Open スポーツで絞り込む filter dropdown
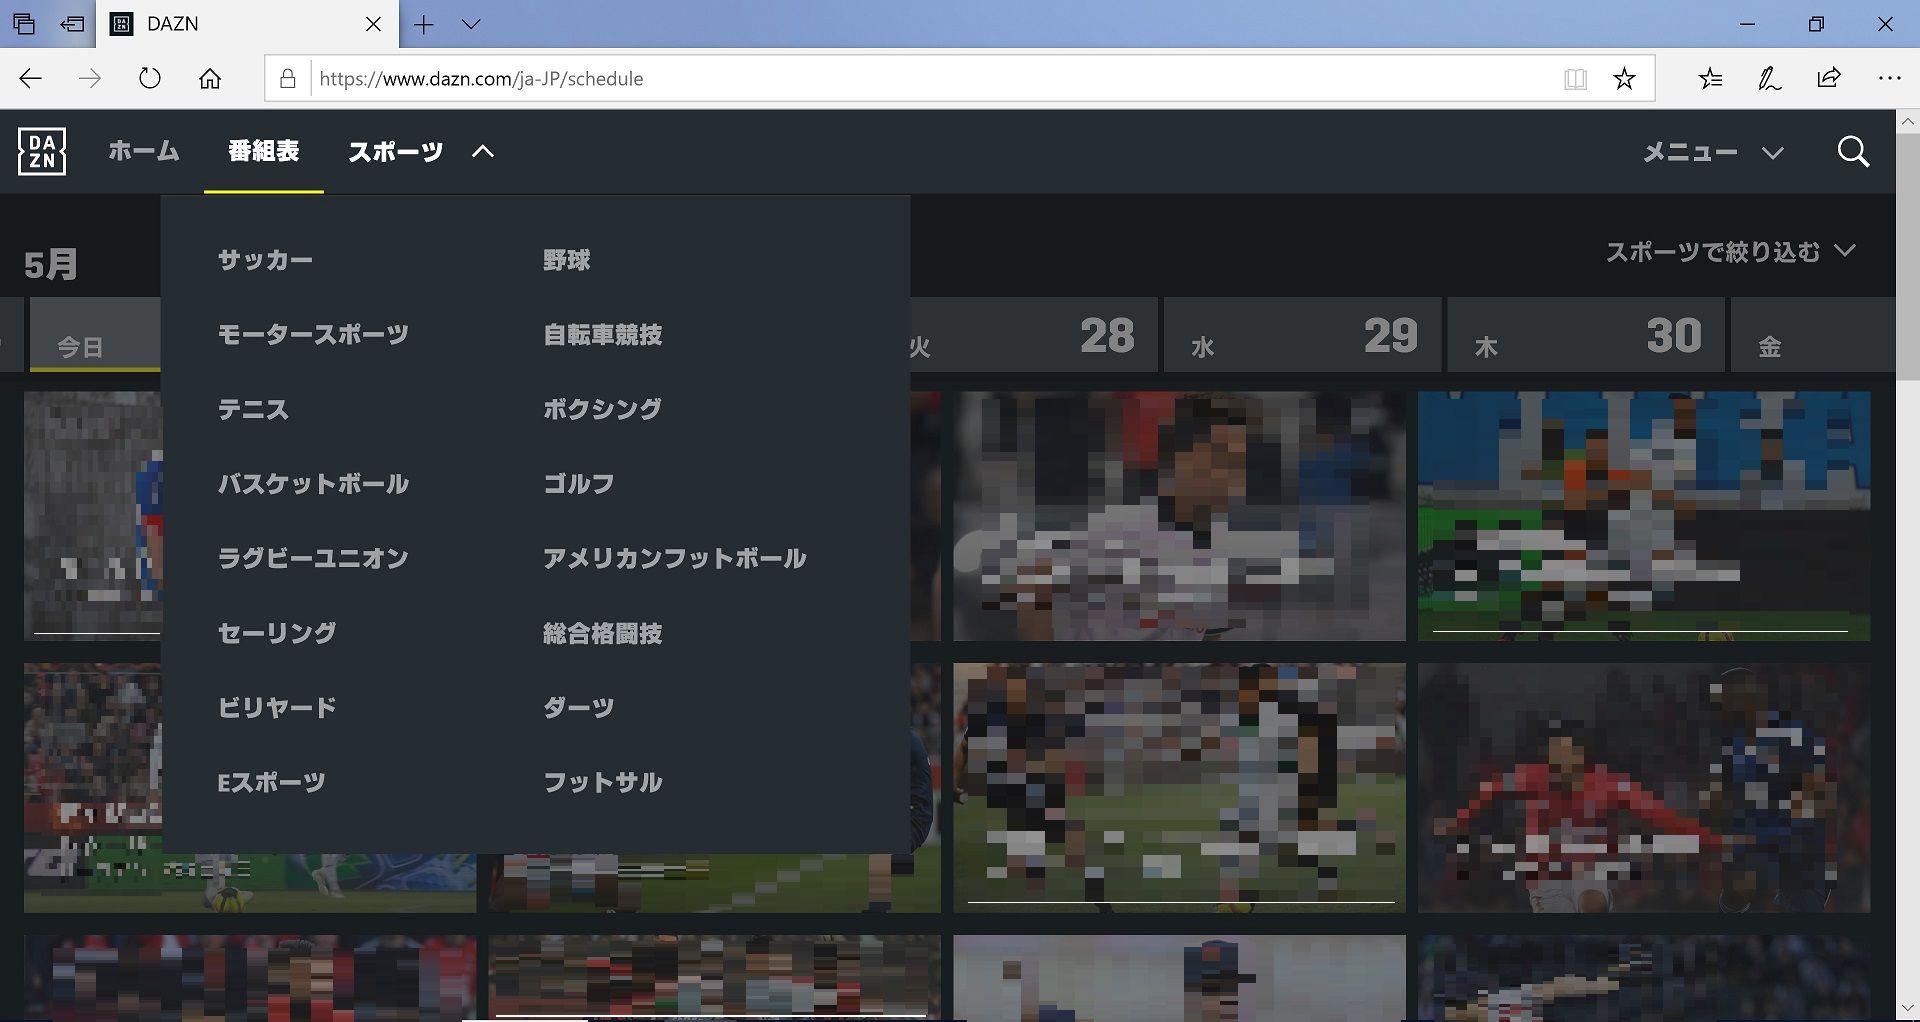The width and height of the screenshot is (1920, 1022). tap(1730, 251)
